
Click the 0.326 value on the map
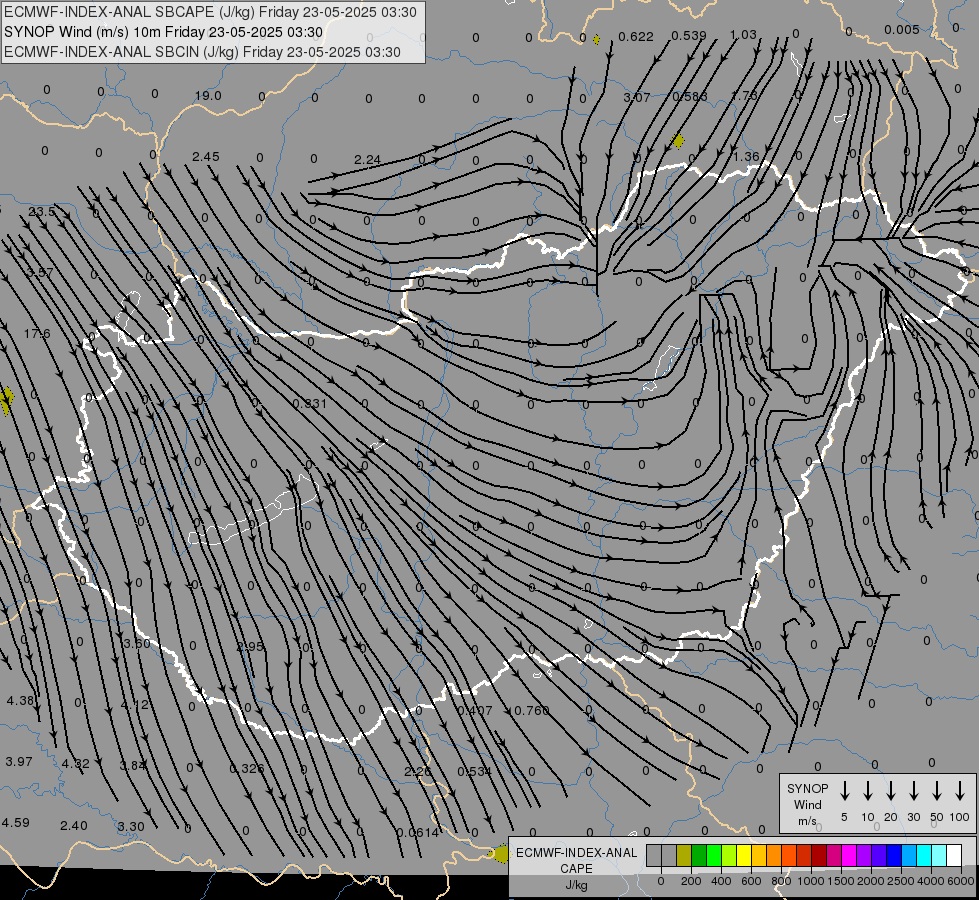247,768
